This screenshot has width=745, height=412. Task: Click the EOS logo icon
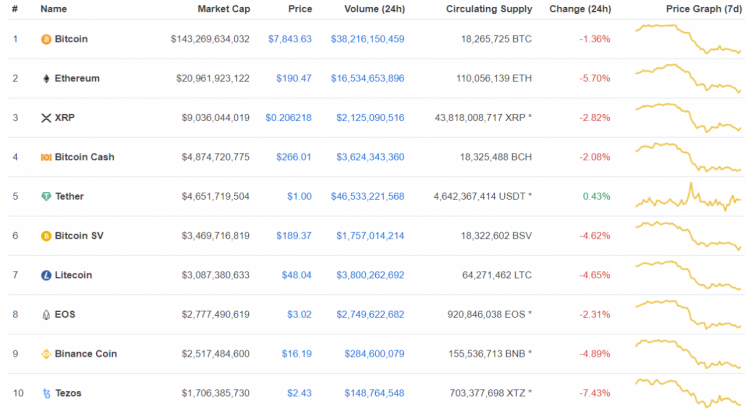coord(46,315)
